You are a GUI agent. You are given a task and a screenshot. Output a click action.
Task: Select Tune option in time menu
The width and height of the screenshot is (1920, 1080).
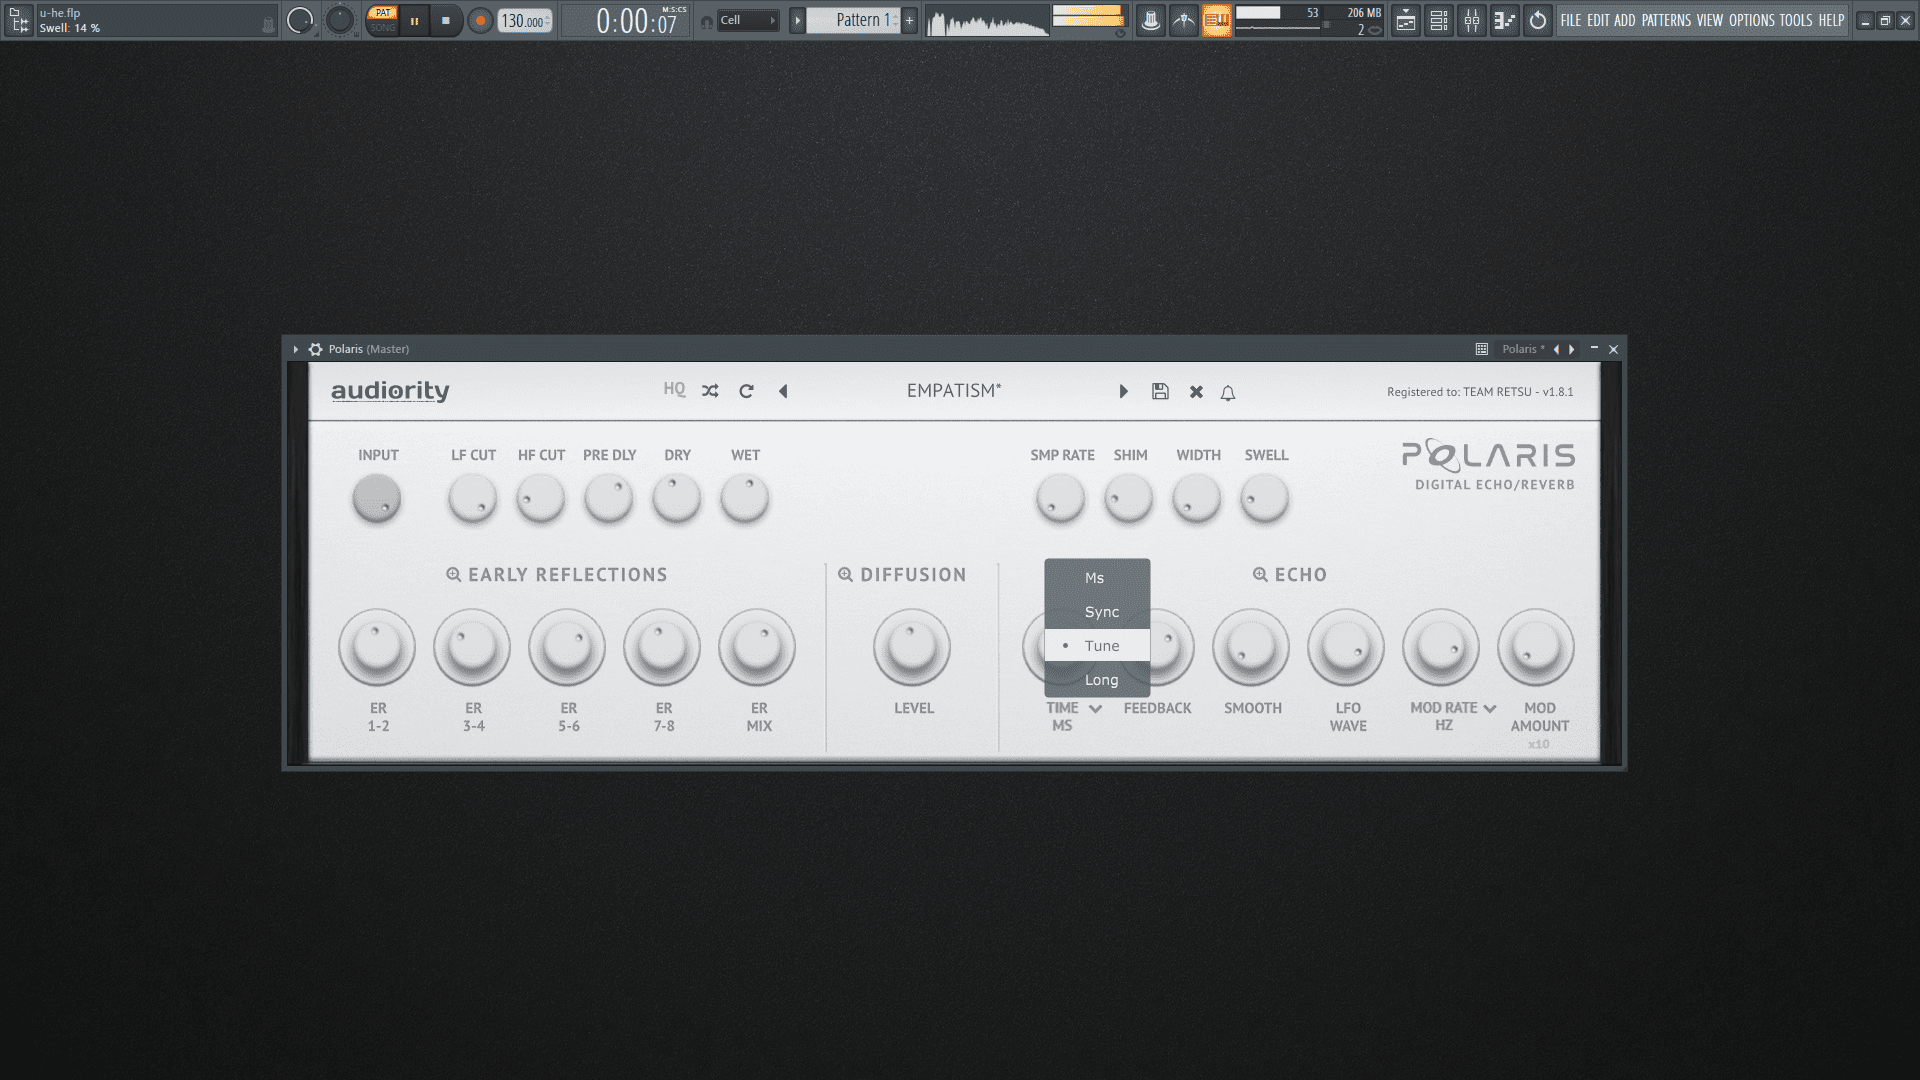coord(1097,646)
